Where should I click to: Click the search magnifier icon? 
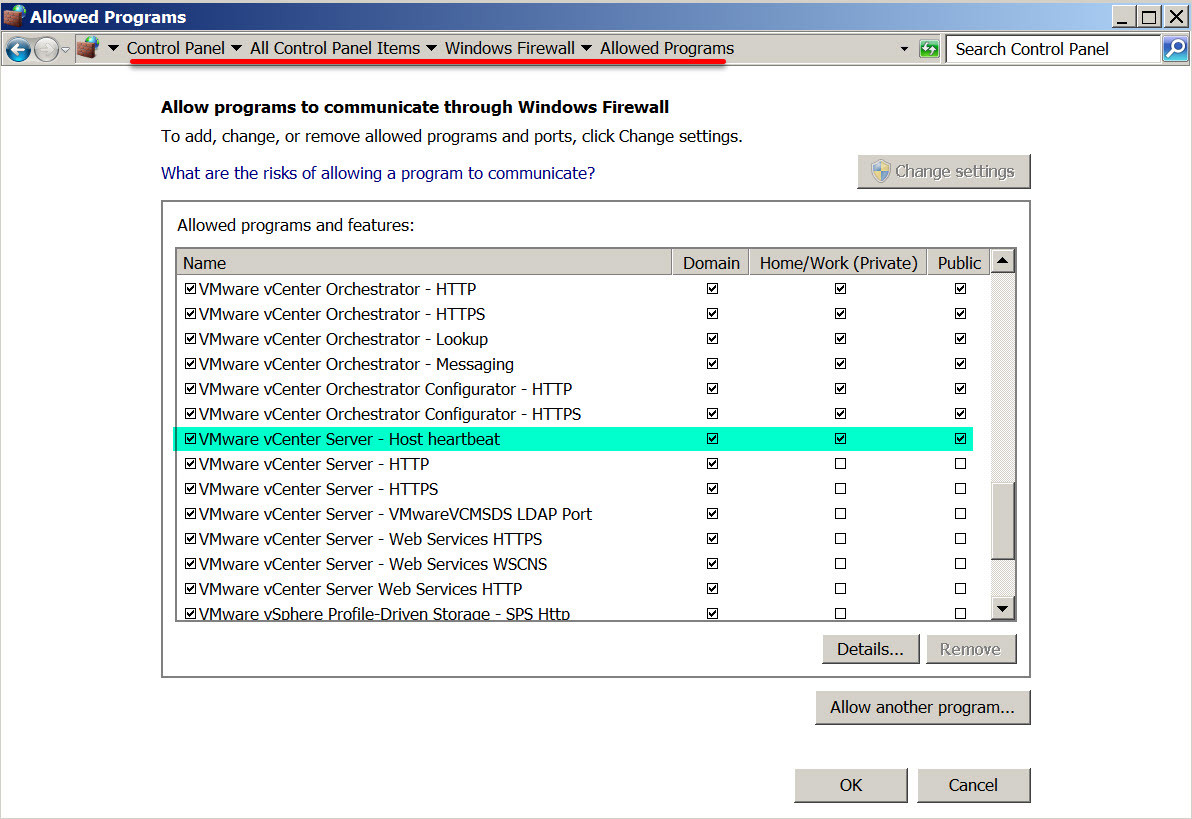tap(1175, 49)
